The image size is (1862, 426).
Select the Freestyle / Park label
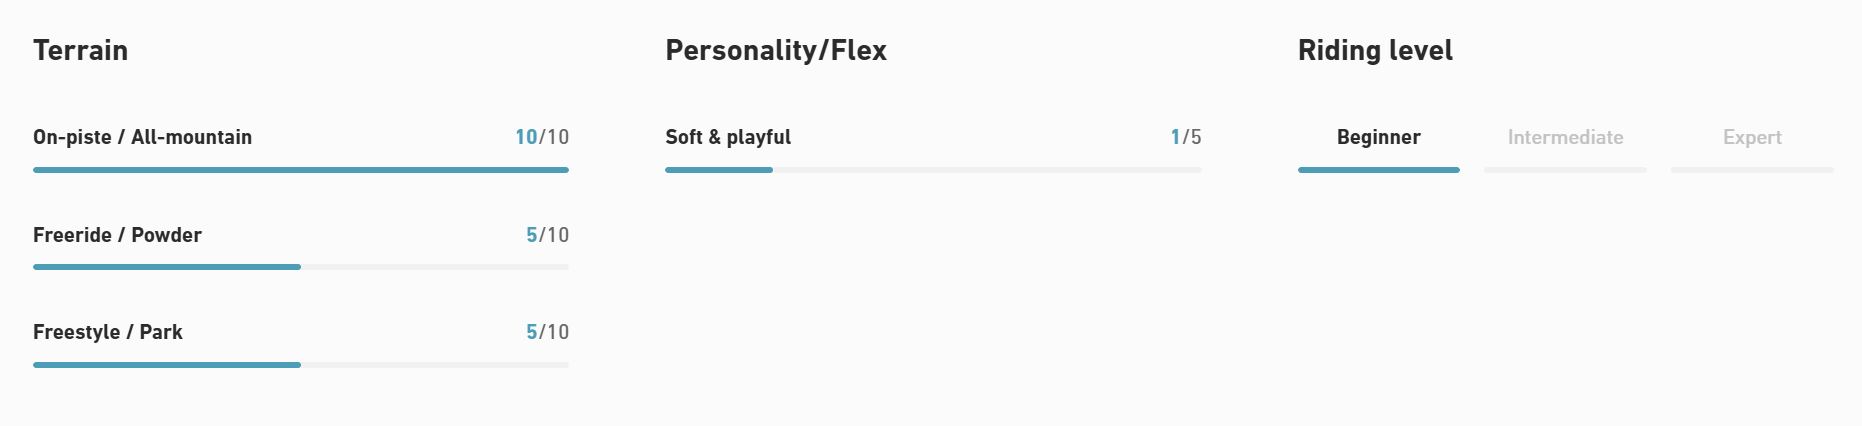107,332
